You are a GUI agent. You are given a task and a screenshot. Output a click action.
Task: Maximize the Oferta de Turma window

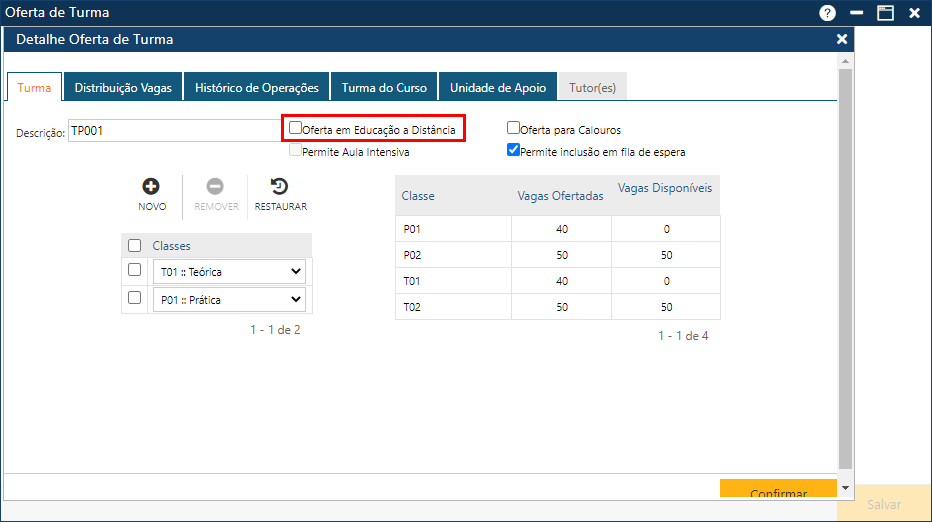click(885, 13)
